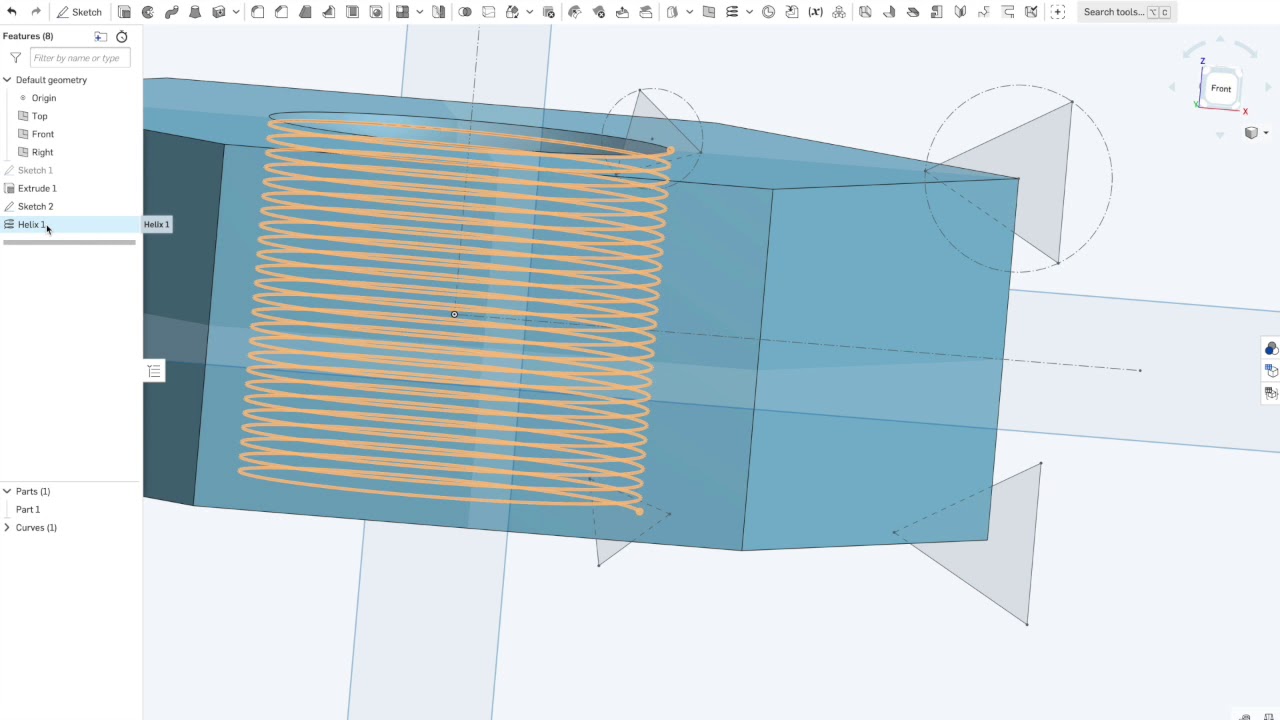The image size is (1280, 720).
Task: Select the Composite part stacked-cubes icon
Action: [839, 12]
